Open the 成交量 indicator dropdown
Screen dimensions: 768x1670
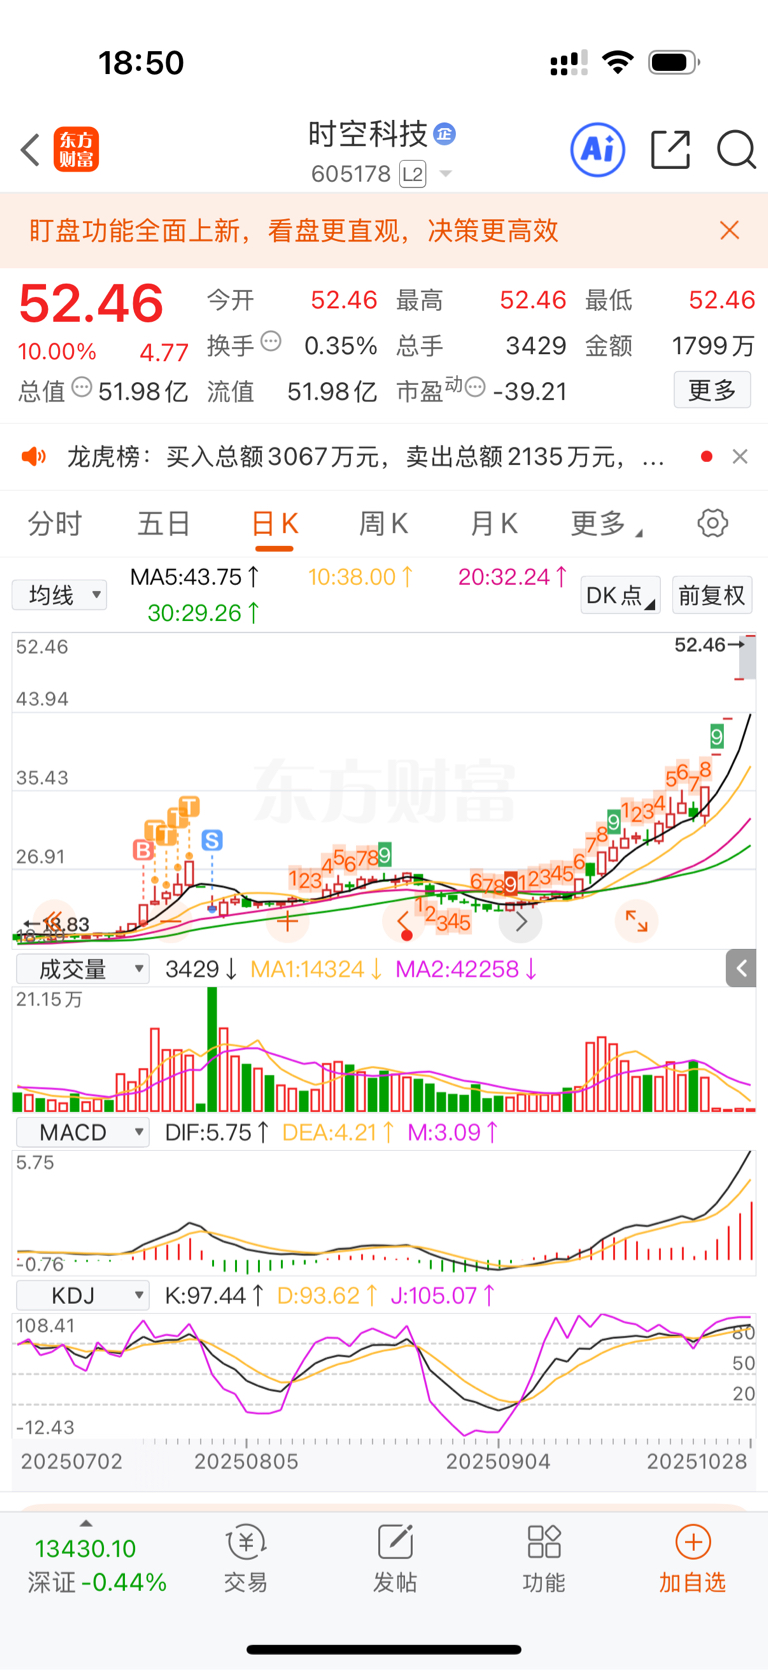click(82, 968)
